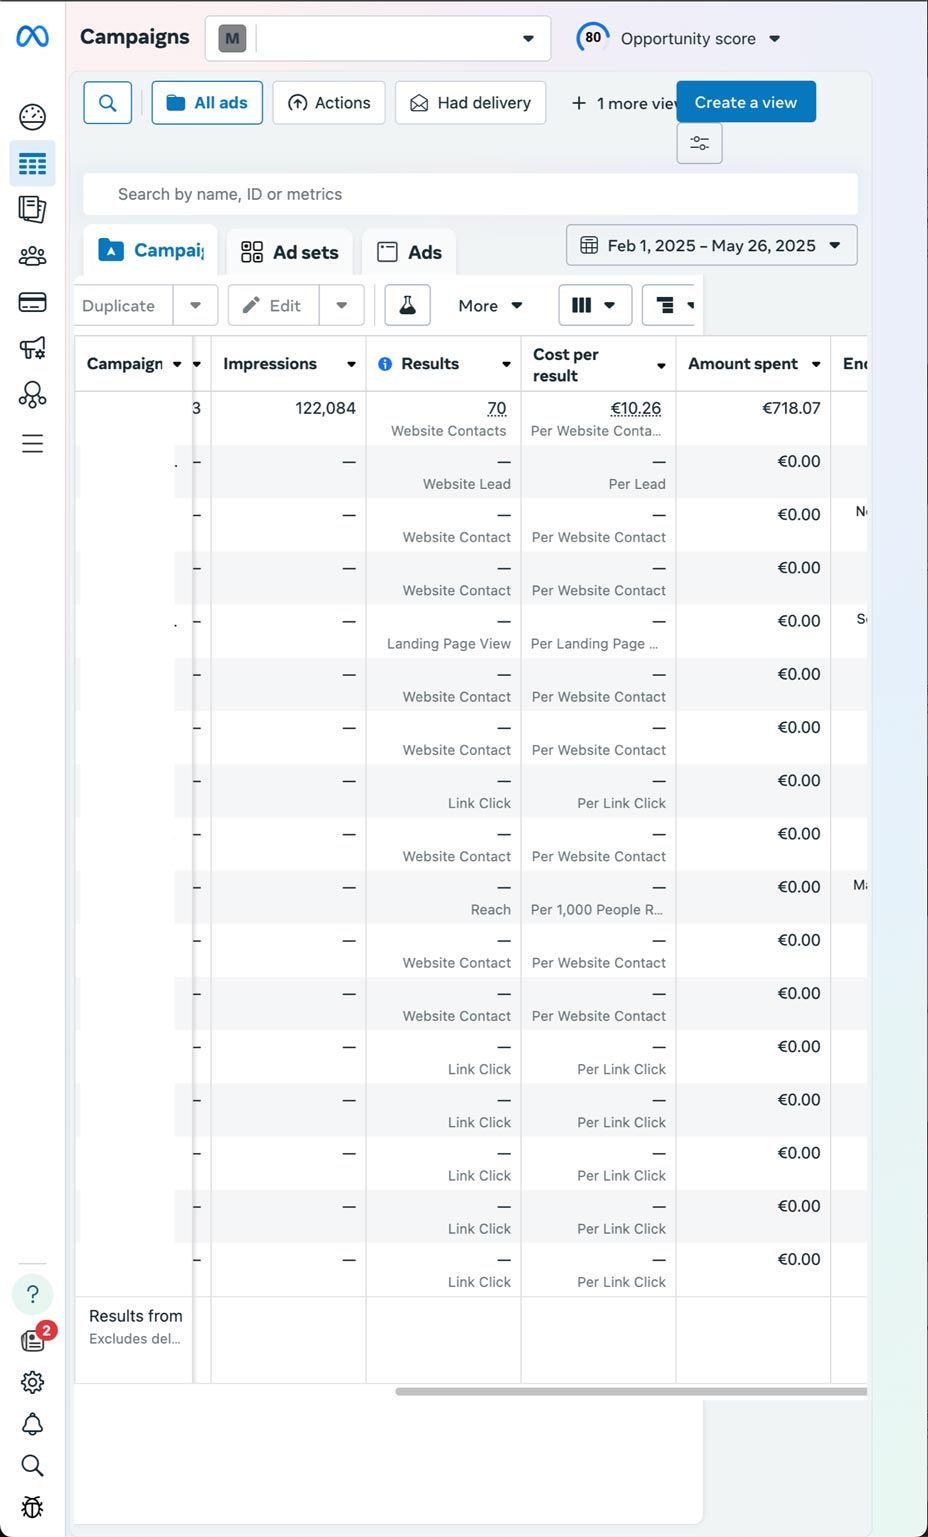928x1537 pixels.
Task: Expand the Opportunity score dropdown
Action: (x=775, y=39)
